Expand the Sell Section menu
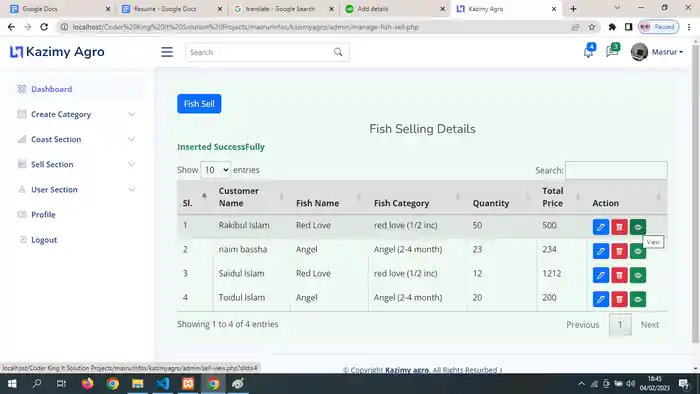The width and height of the screenshot is (700, 394). 76,164
